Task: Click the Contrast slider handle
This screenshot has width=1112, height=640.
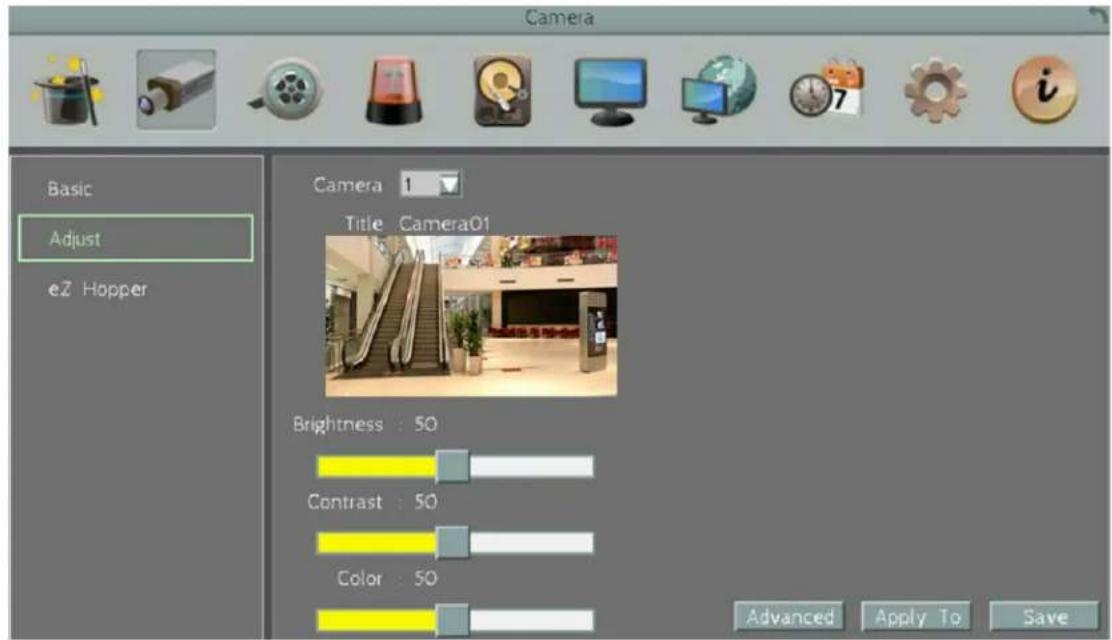Action: [452, 543]
